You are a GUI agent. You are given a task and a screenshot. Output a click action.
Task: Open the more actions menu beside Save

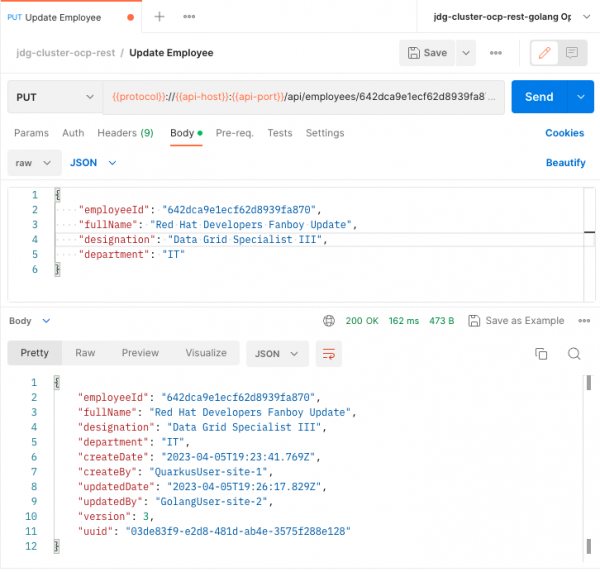tap(496, 53)
